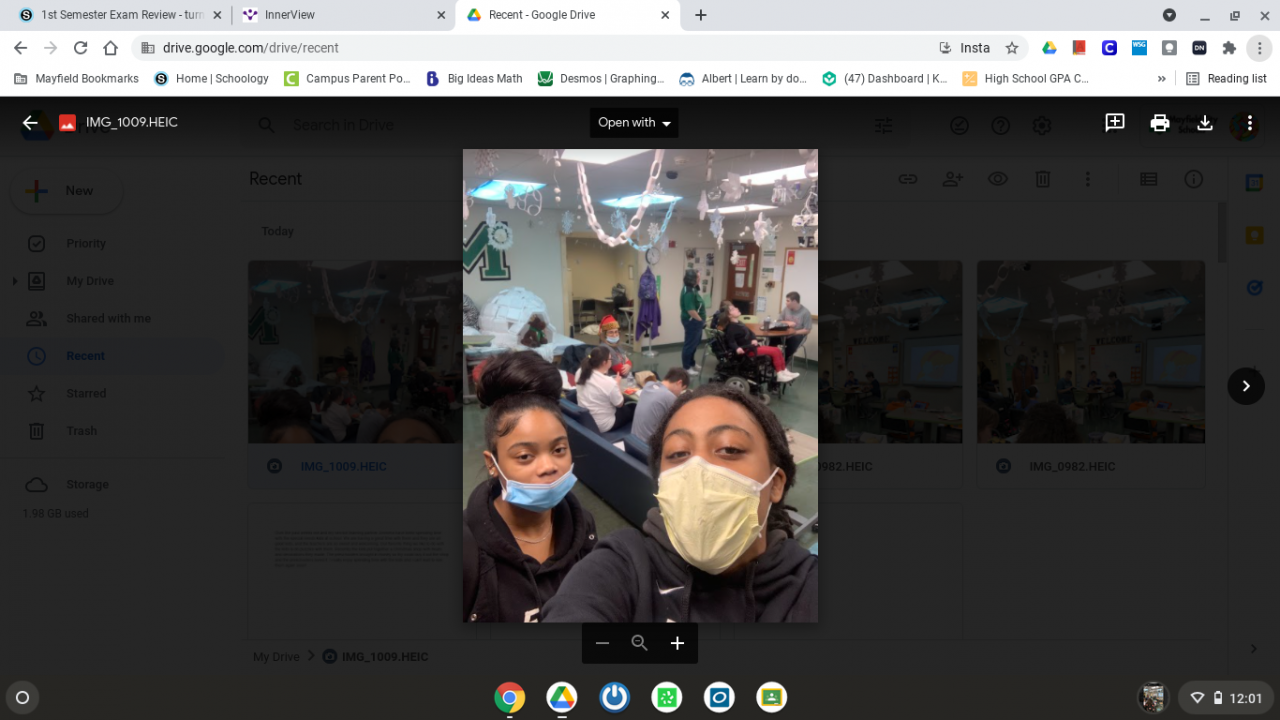Move selected file to trash

point(1043,179)
